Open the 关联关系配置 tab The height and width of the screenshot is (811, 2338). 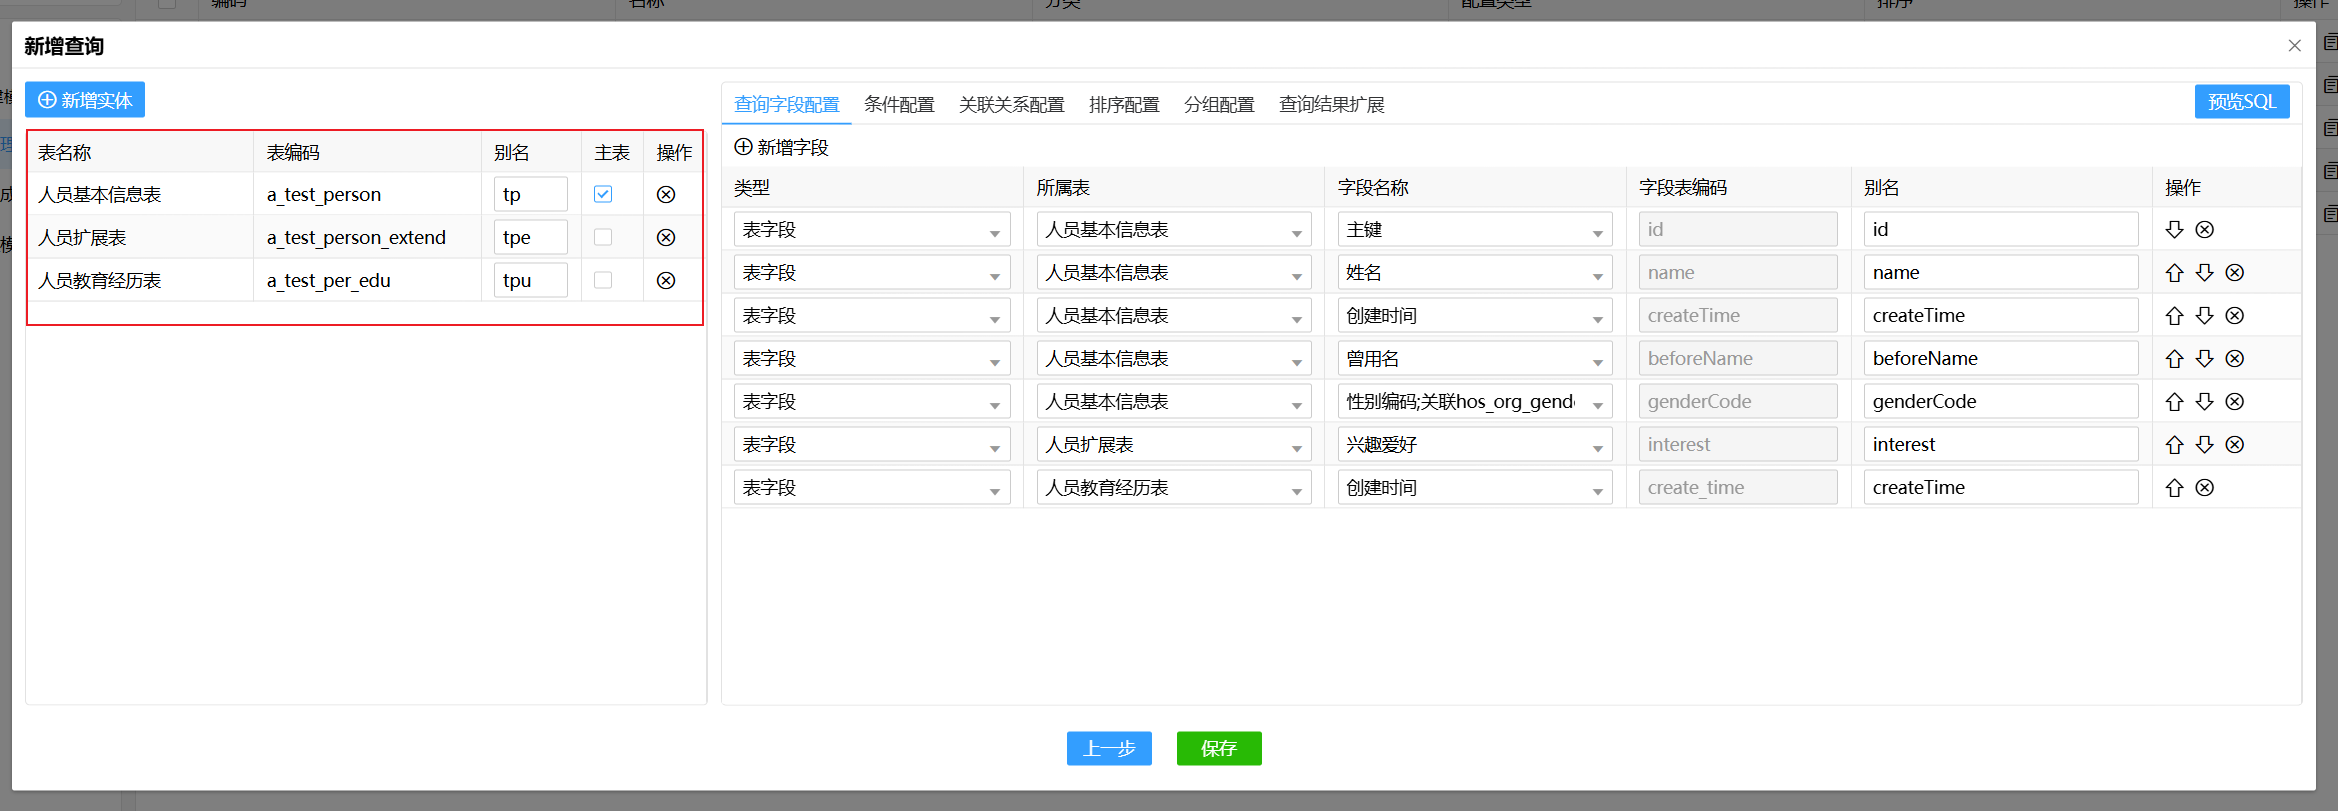[x=1011, y=105]
